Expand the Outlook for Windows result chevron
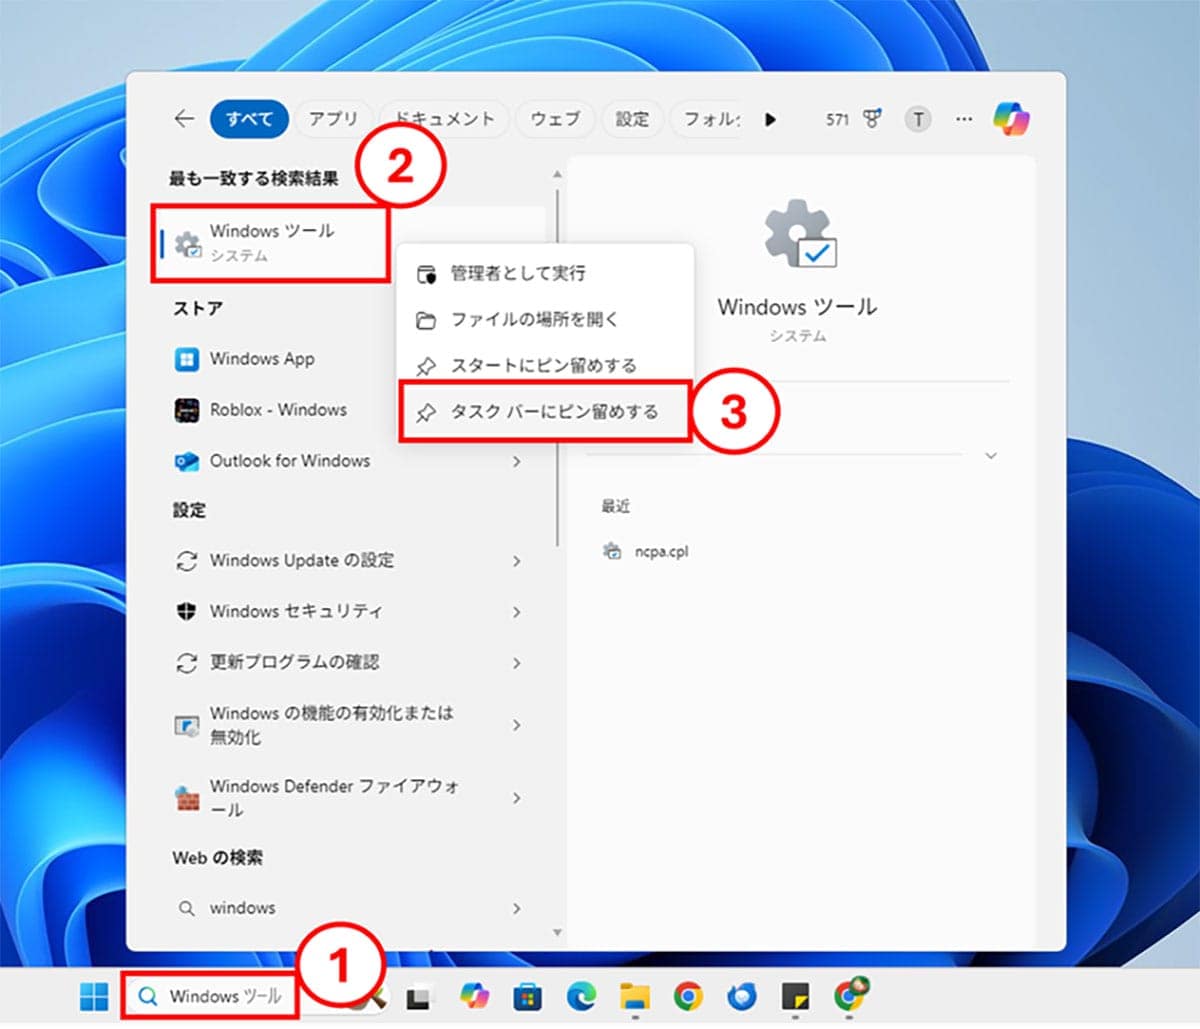1200x1029 pixels. click(x=516, y=461)
